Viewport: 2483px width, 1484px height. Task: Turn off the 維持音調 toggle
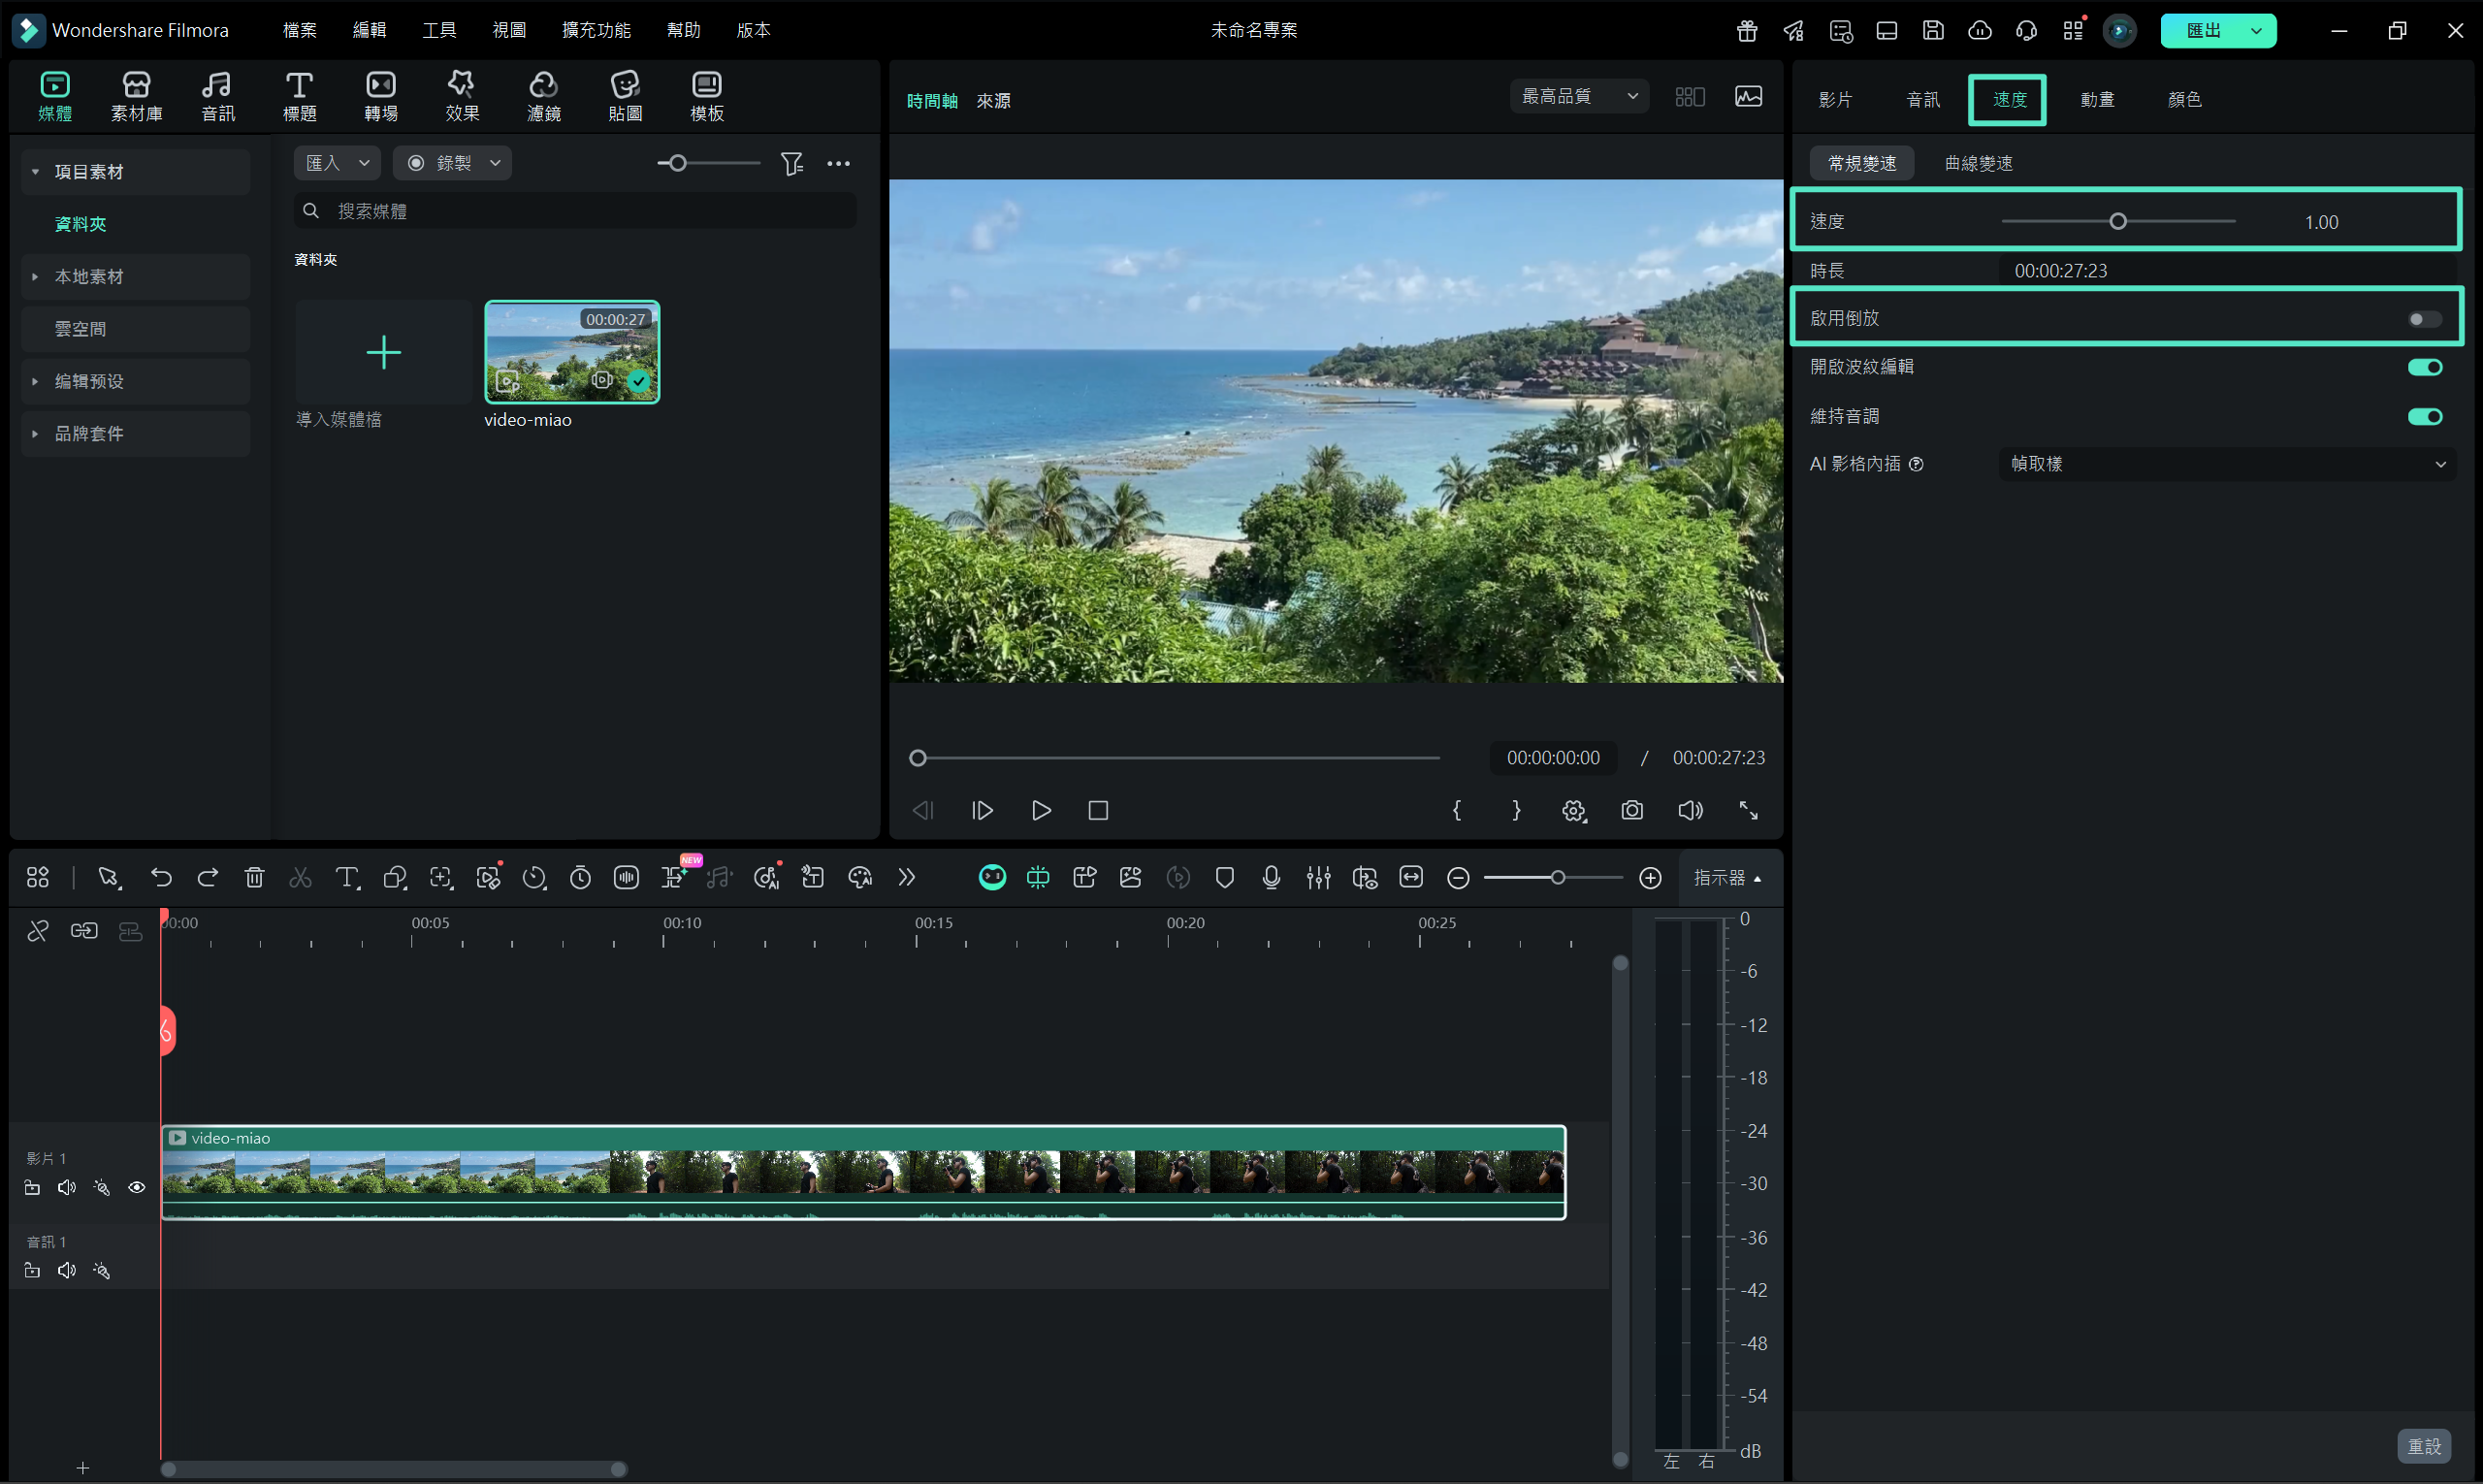click(2424, 416)
